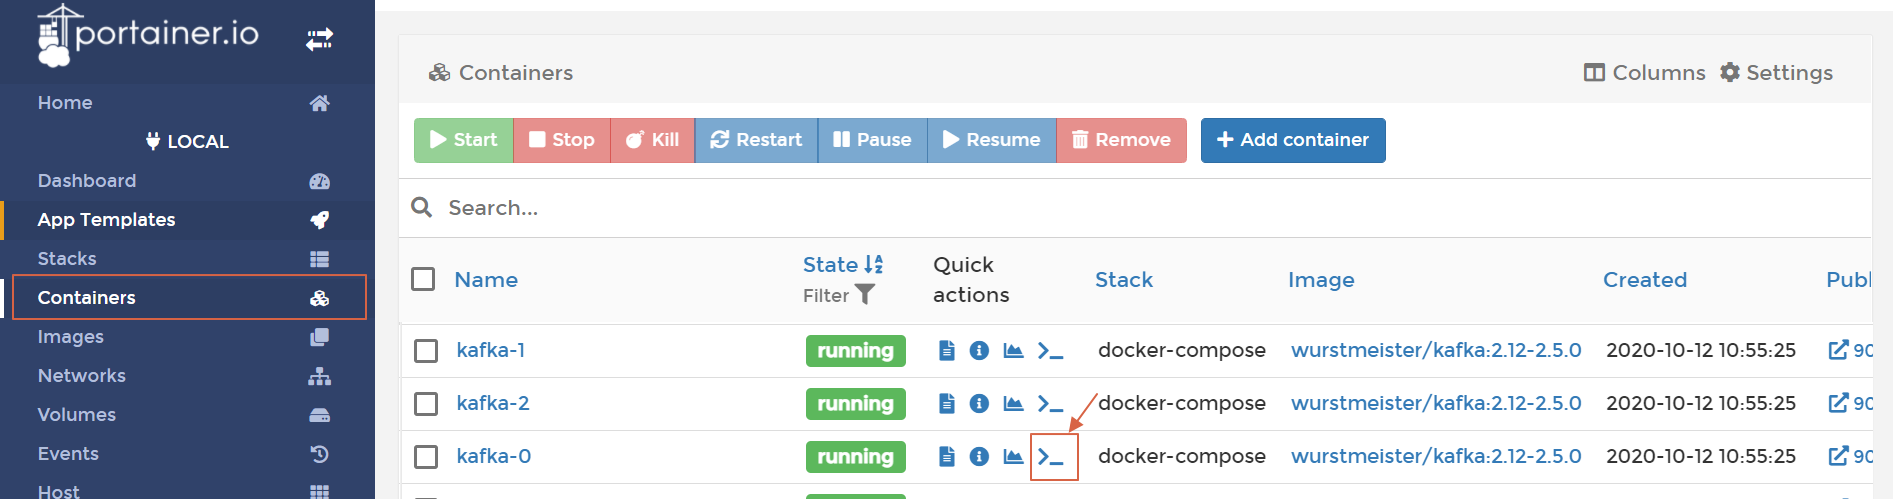This screenshot has height=499, width=1893.
Task: Open published port link for kafka-2
Action: click(x=1850, y=403)
